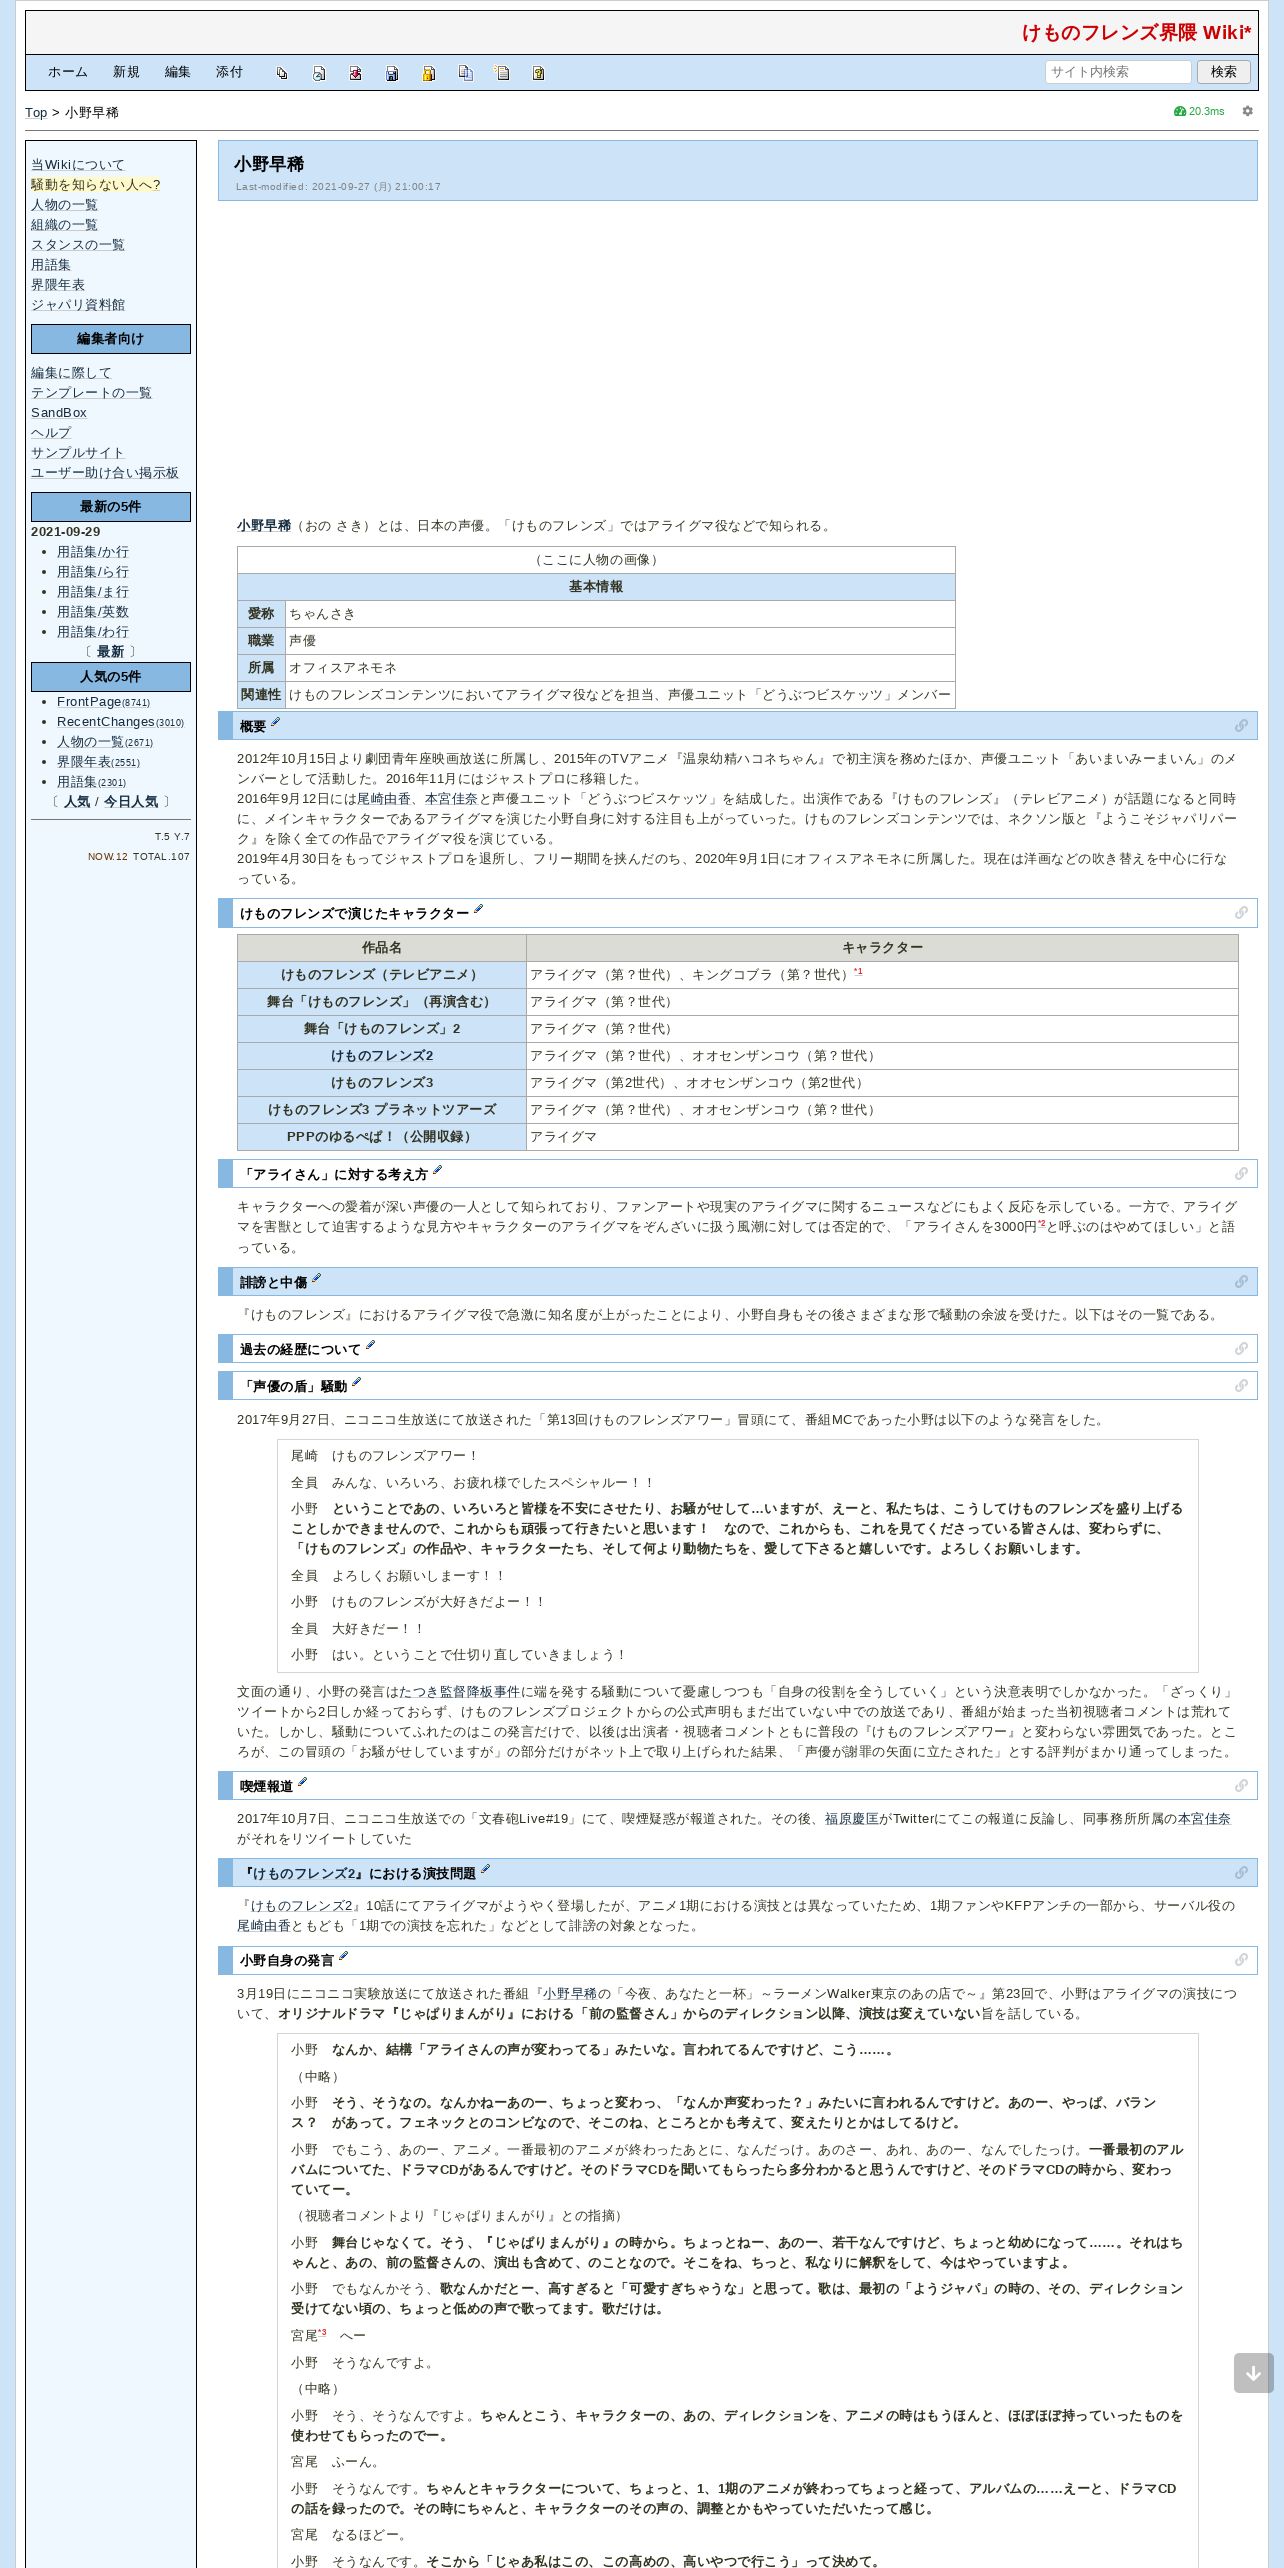
Task: Open 騒動を知らない人へ? sidebar link
Action: point(96,185)
